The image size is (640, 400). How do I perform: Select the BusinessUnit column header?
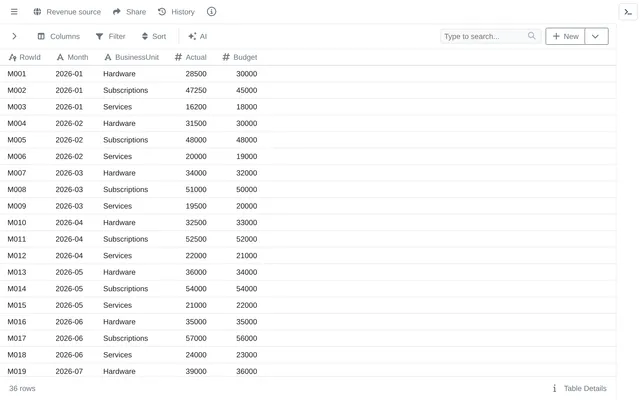(131, 57)
